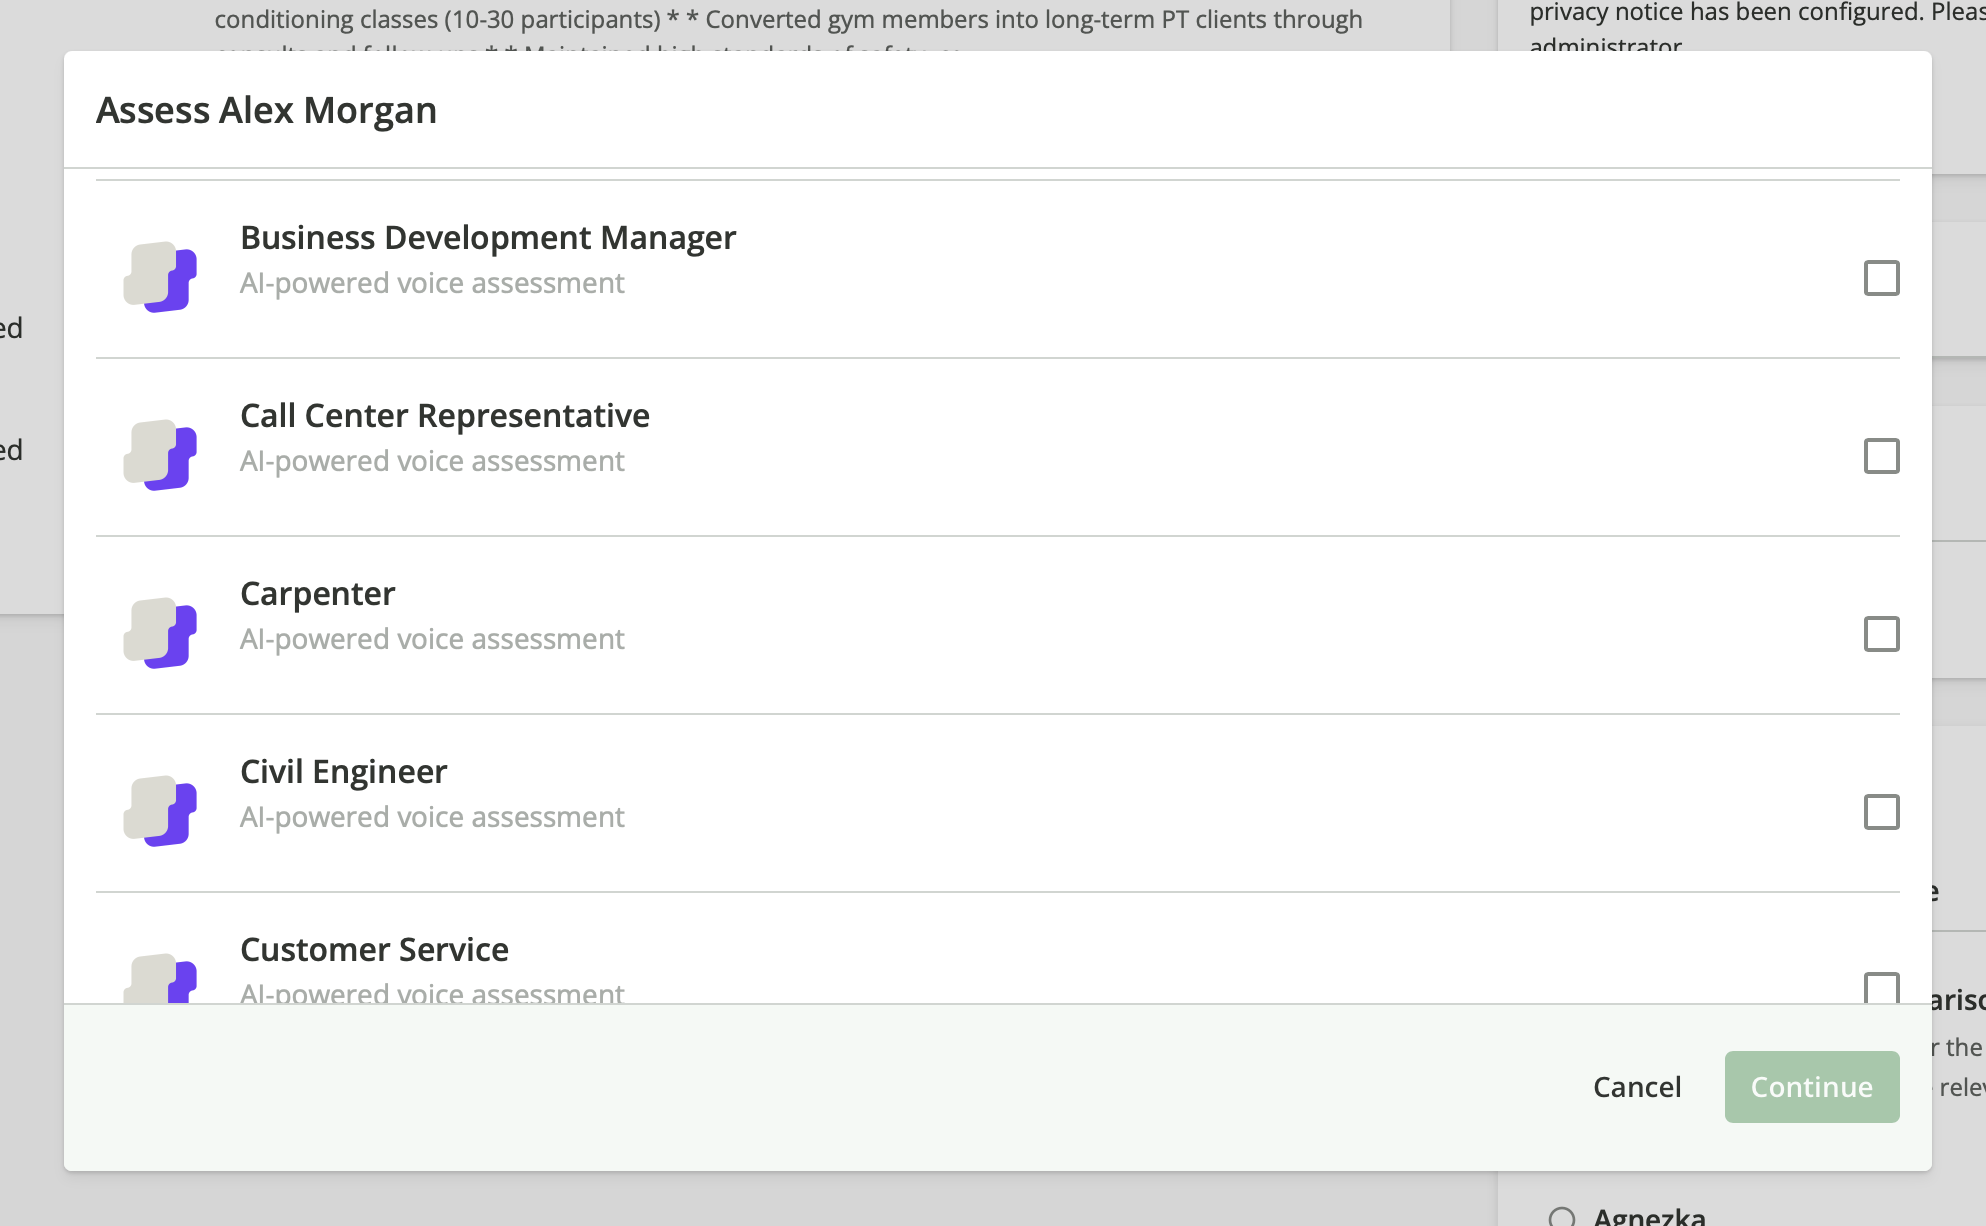Choose the Call Center Representative title
1986x1226 pixels.
click(445, 416)
